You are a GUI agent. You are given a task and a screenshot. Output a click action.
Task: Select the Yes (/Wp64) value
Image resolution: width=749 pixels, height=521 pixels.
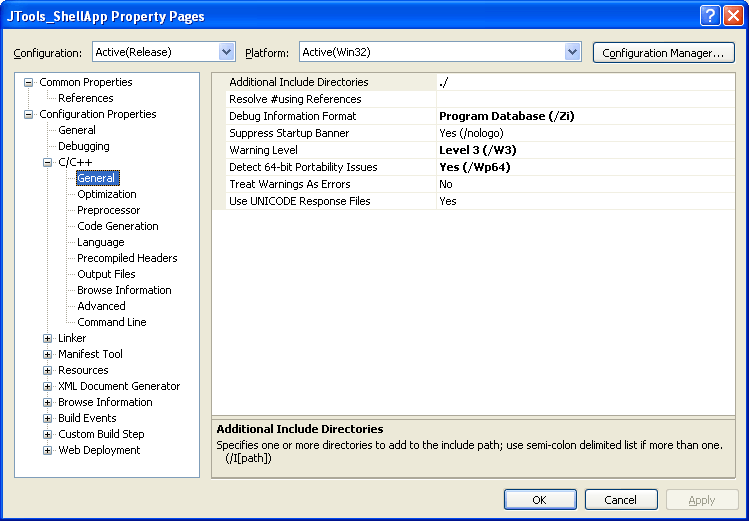[586, 167]
